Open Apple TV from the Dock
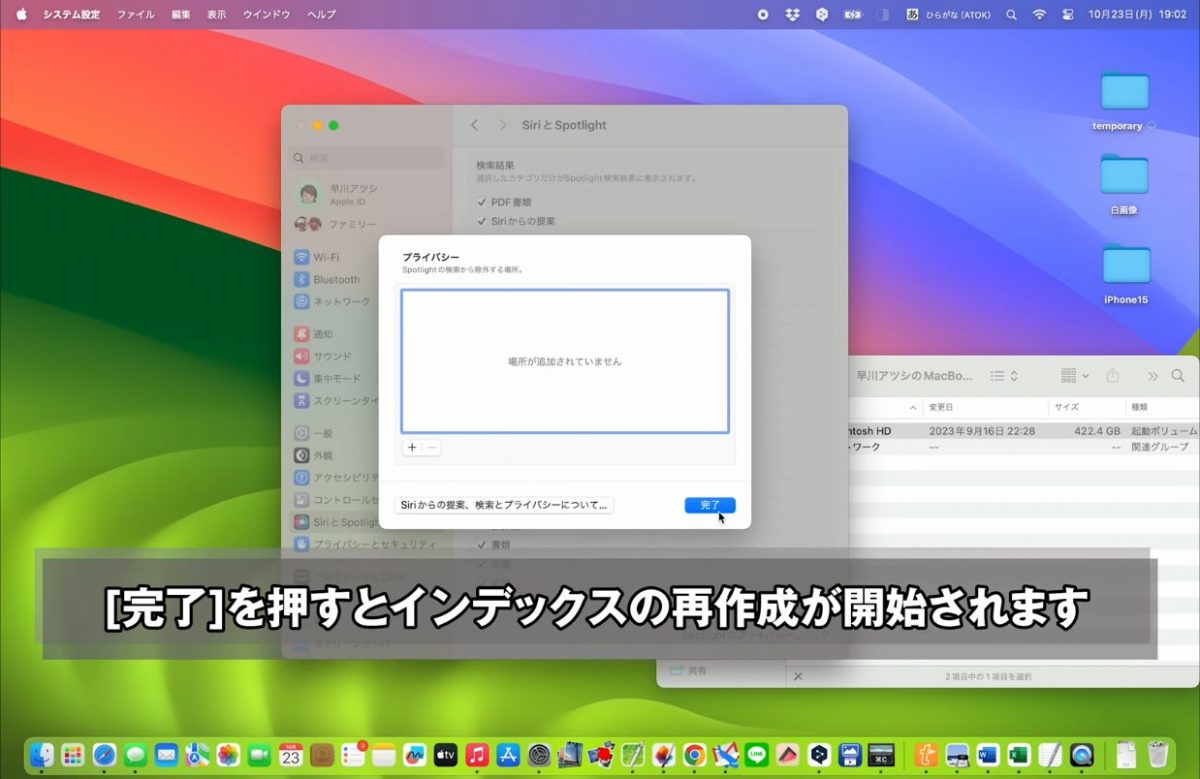1200x779 pixels. (x=446, y=755)
